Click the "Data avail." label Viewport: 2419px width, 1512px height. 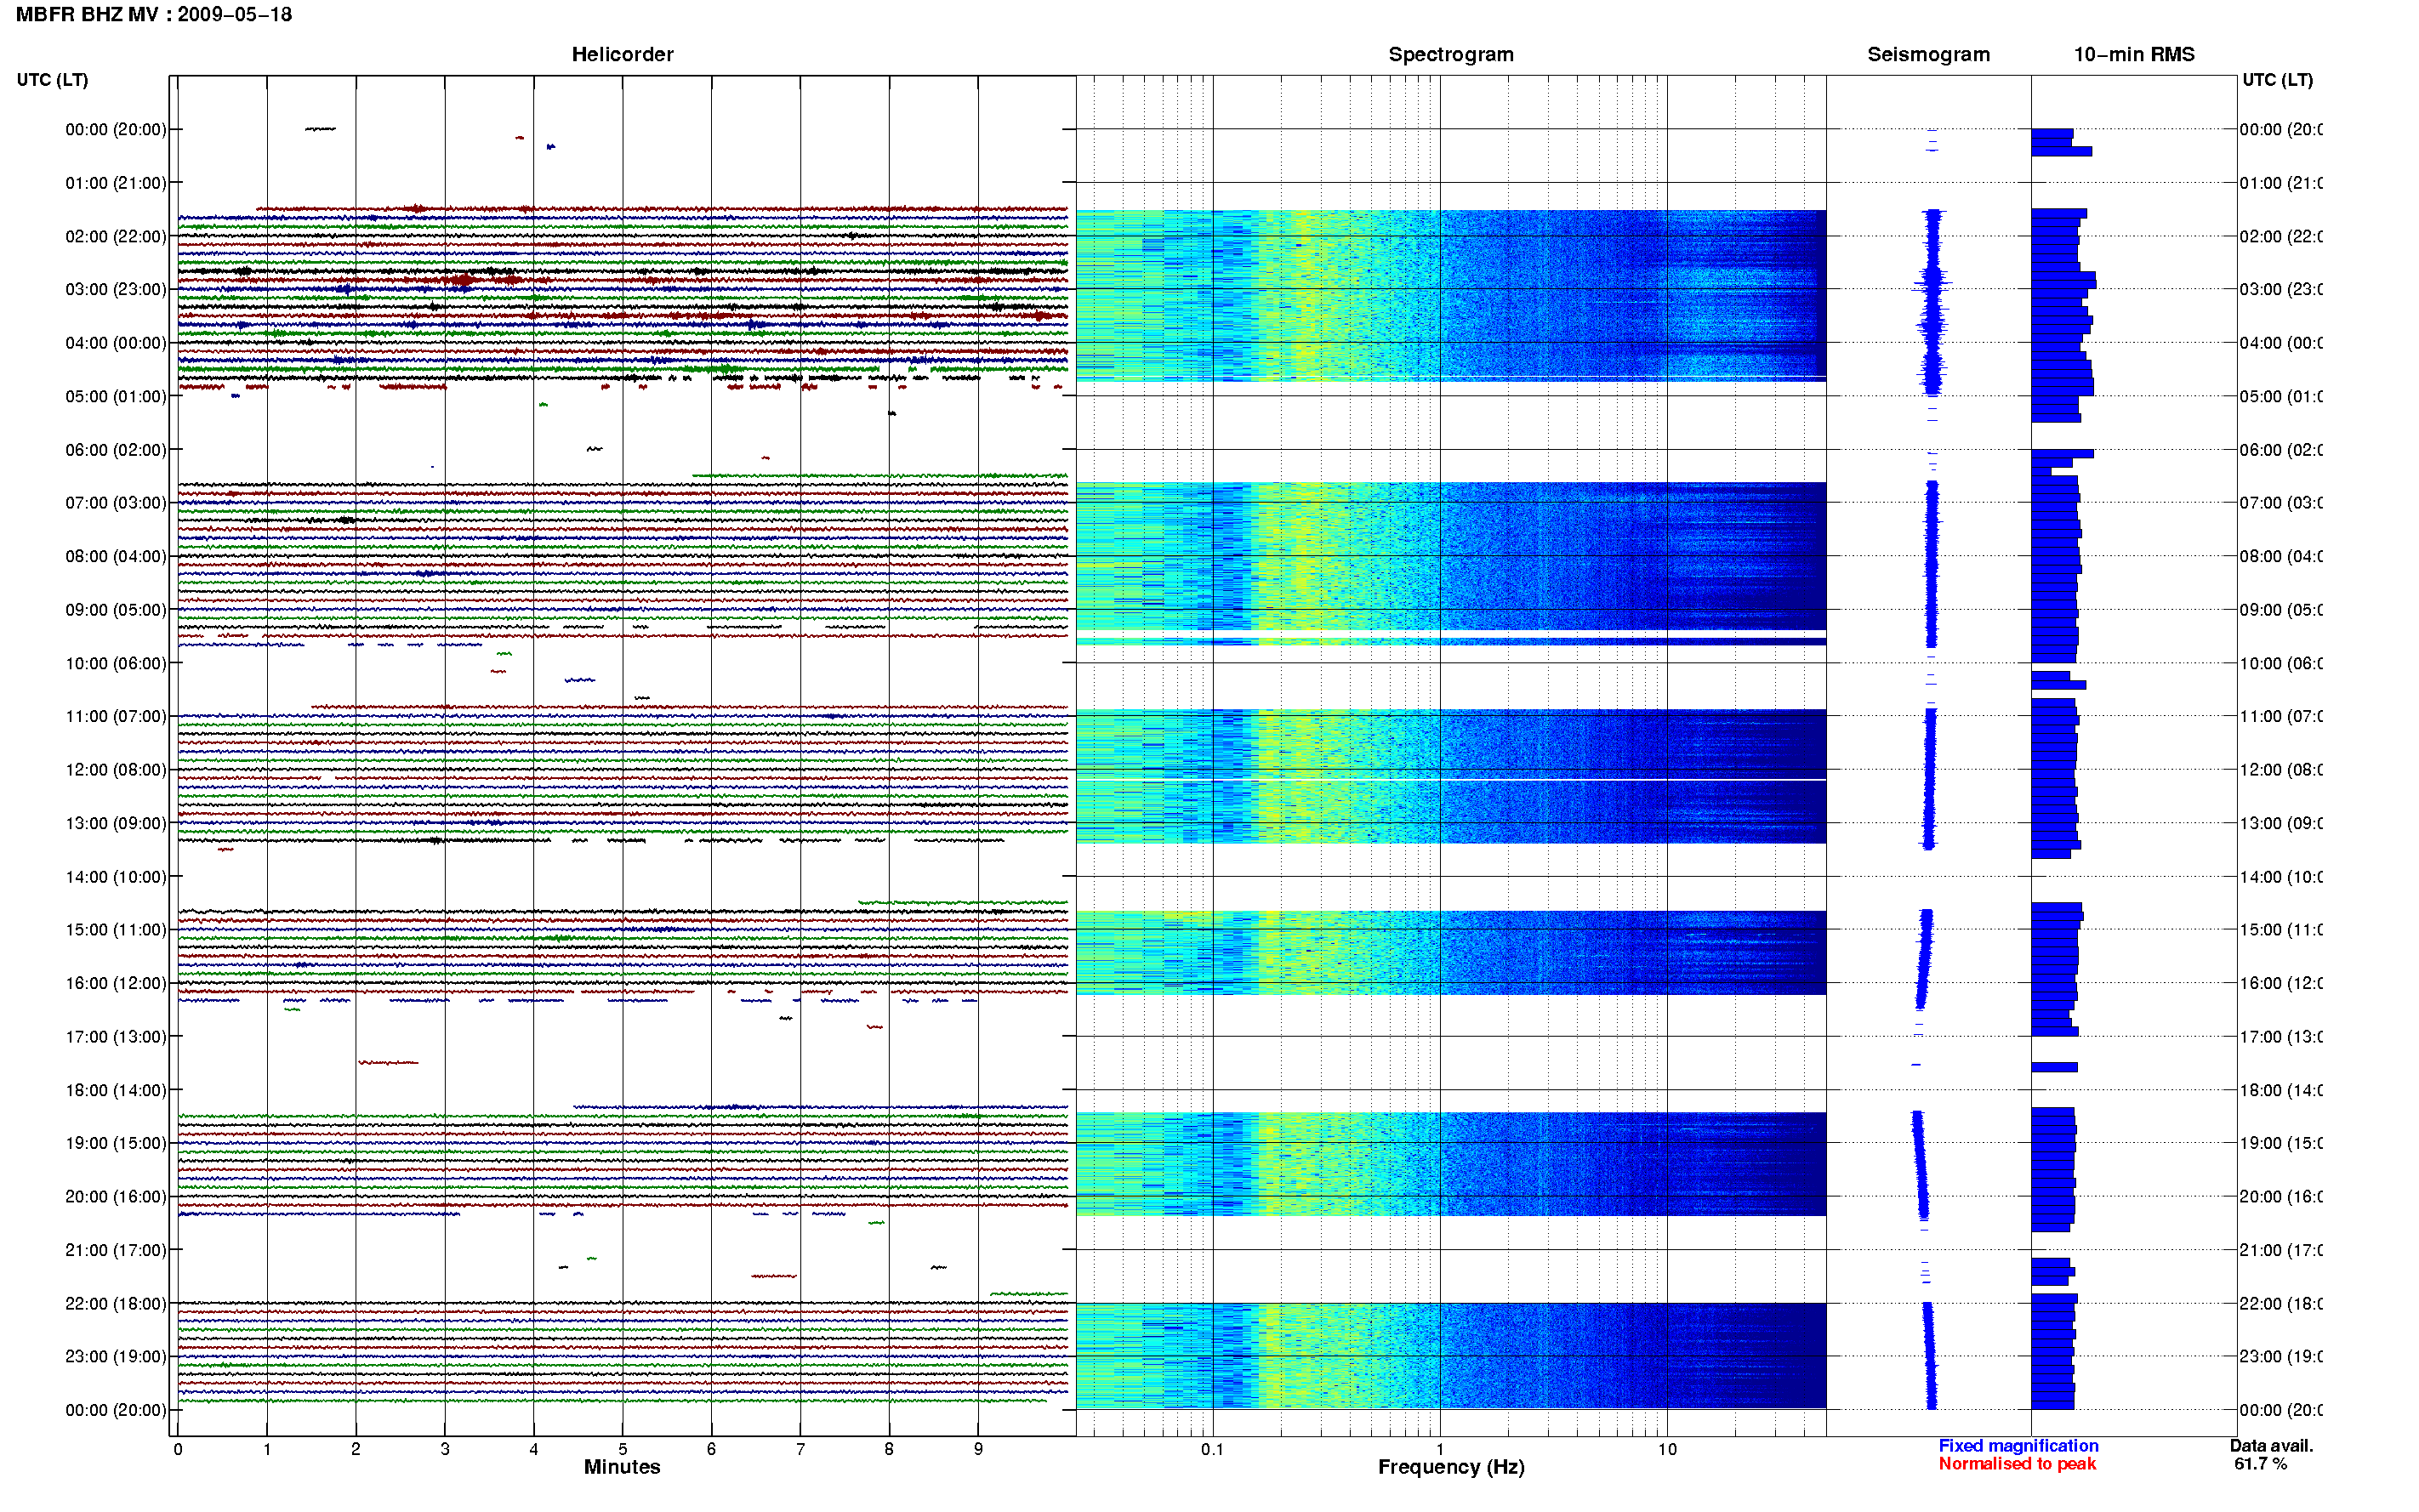[2271, 1446]
